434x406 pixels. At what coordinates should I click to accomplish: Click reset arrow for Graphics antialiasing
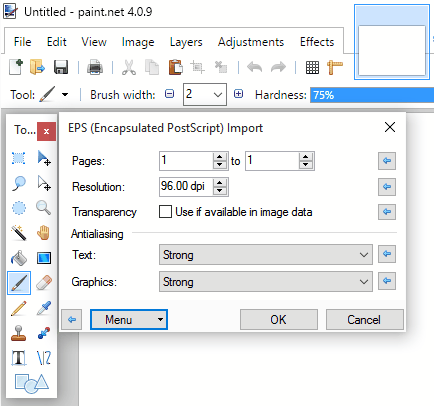tap(387, 281)
